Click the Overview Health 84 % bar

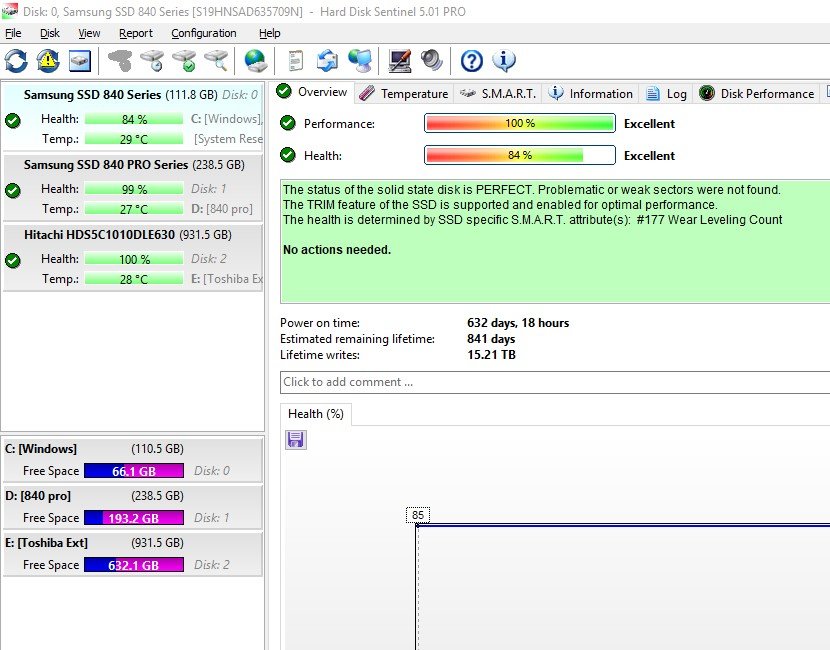(520, 155)
